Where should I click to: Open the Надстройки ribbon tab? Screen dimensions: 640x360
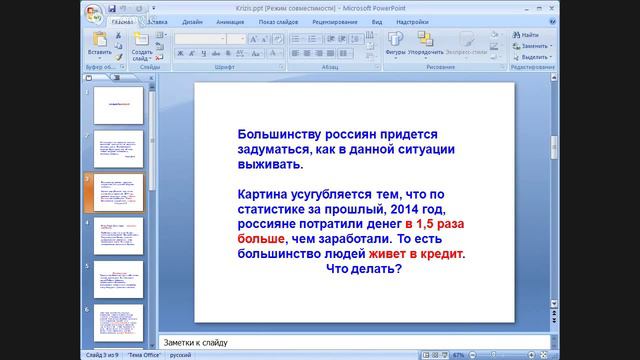point(412,22)
